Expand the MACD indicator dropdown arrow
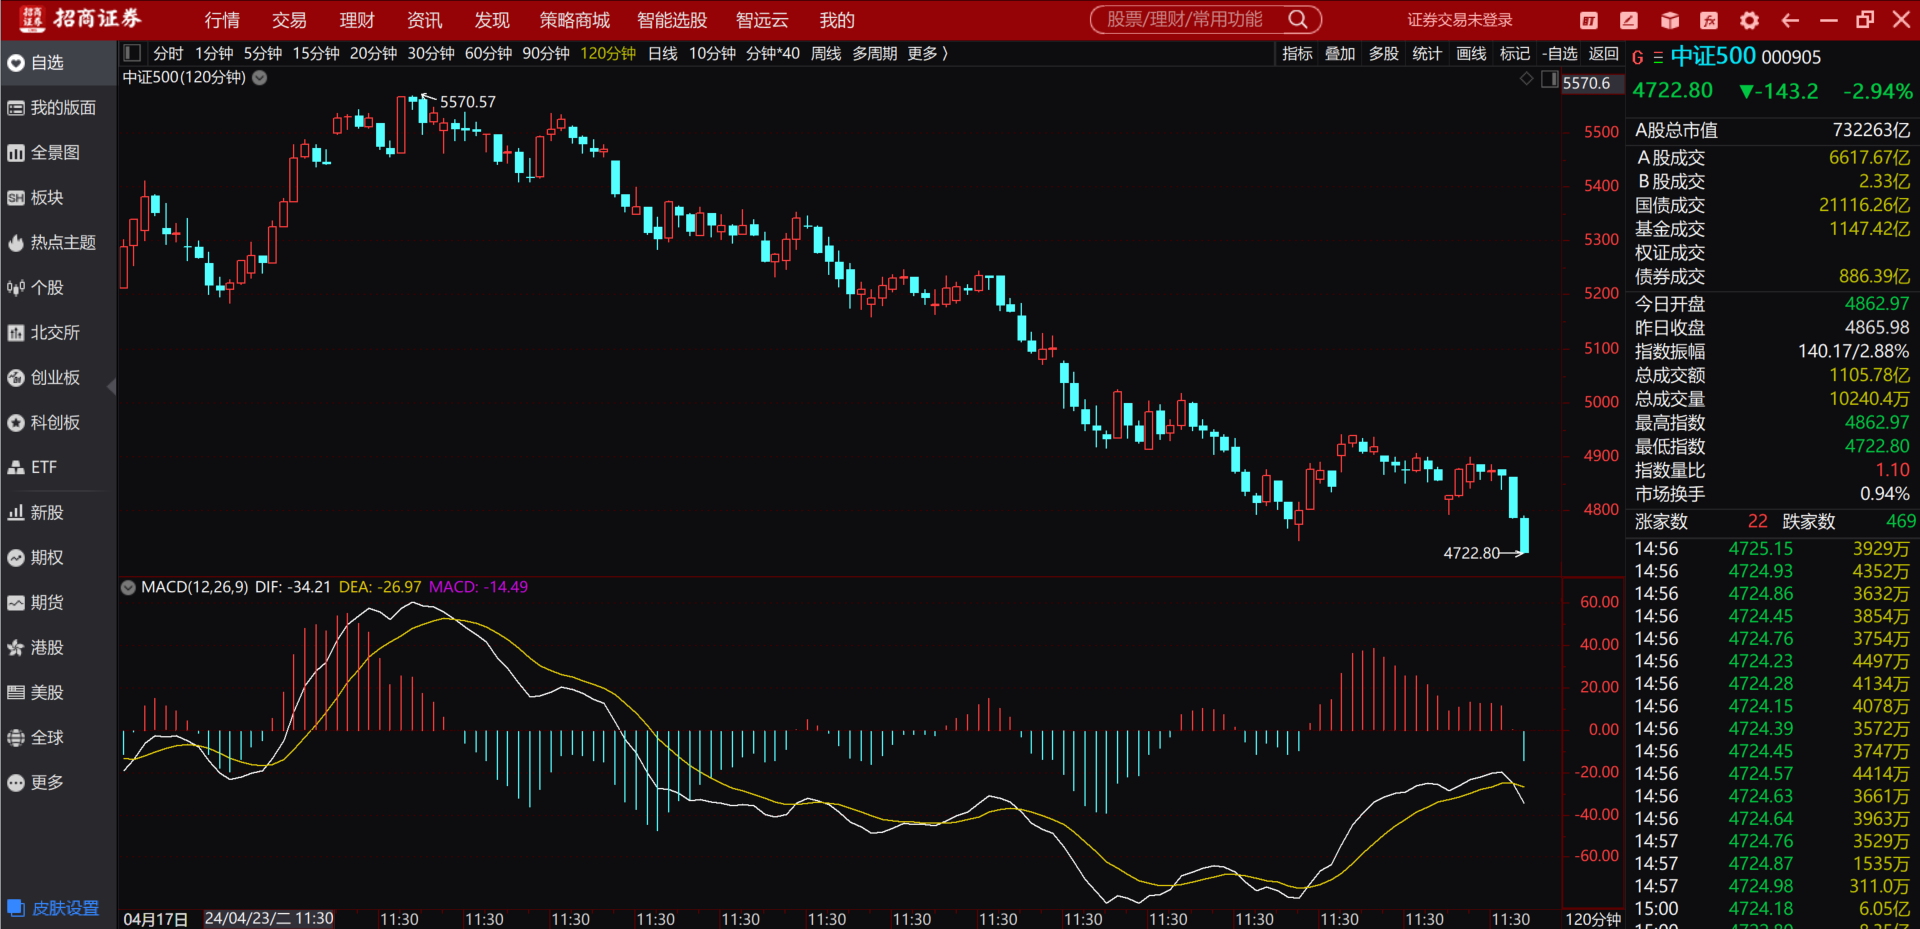1920x929 pixels. click(128, 588)
